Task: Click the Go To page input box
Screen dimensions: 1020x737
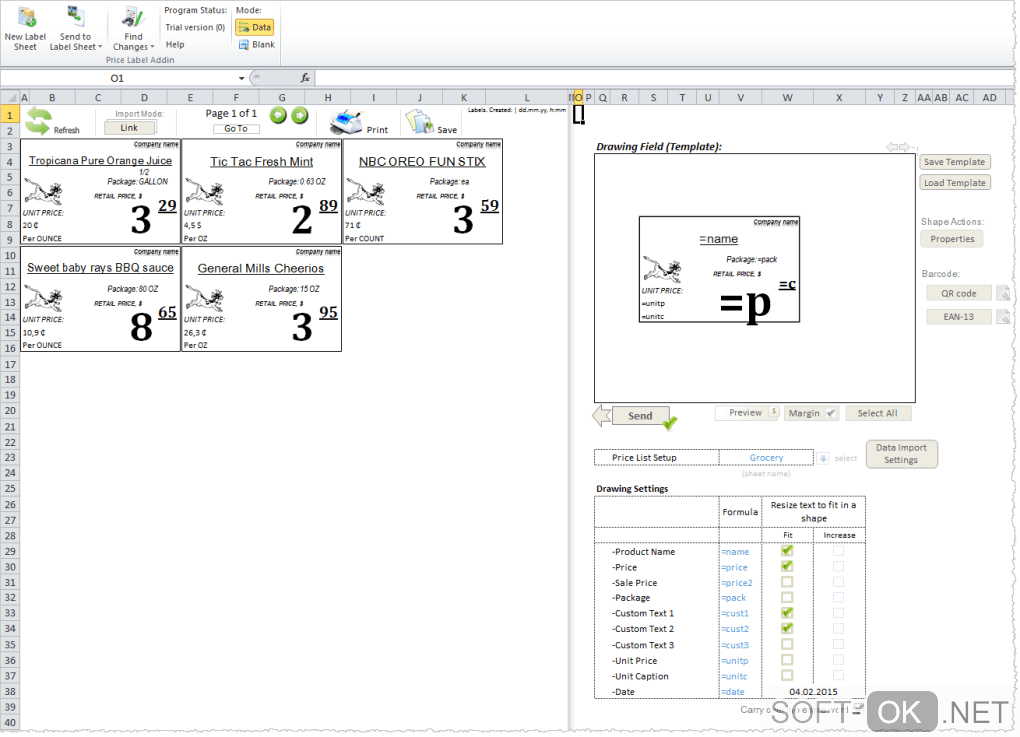Action: (x=236, y=129)
